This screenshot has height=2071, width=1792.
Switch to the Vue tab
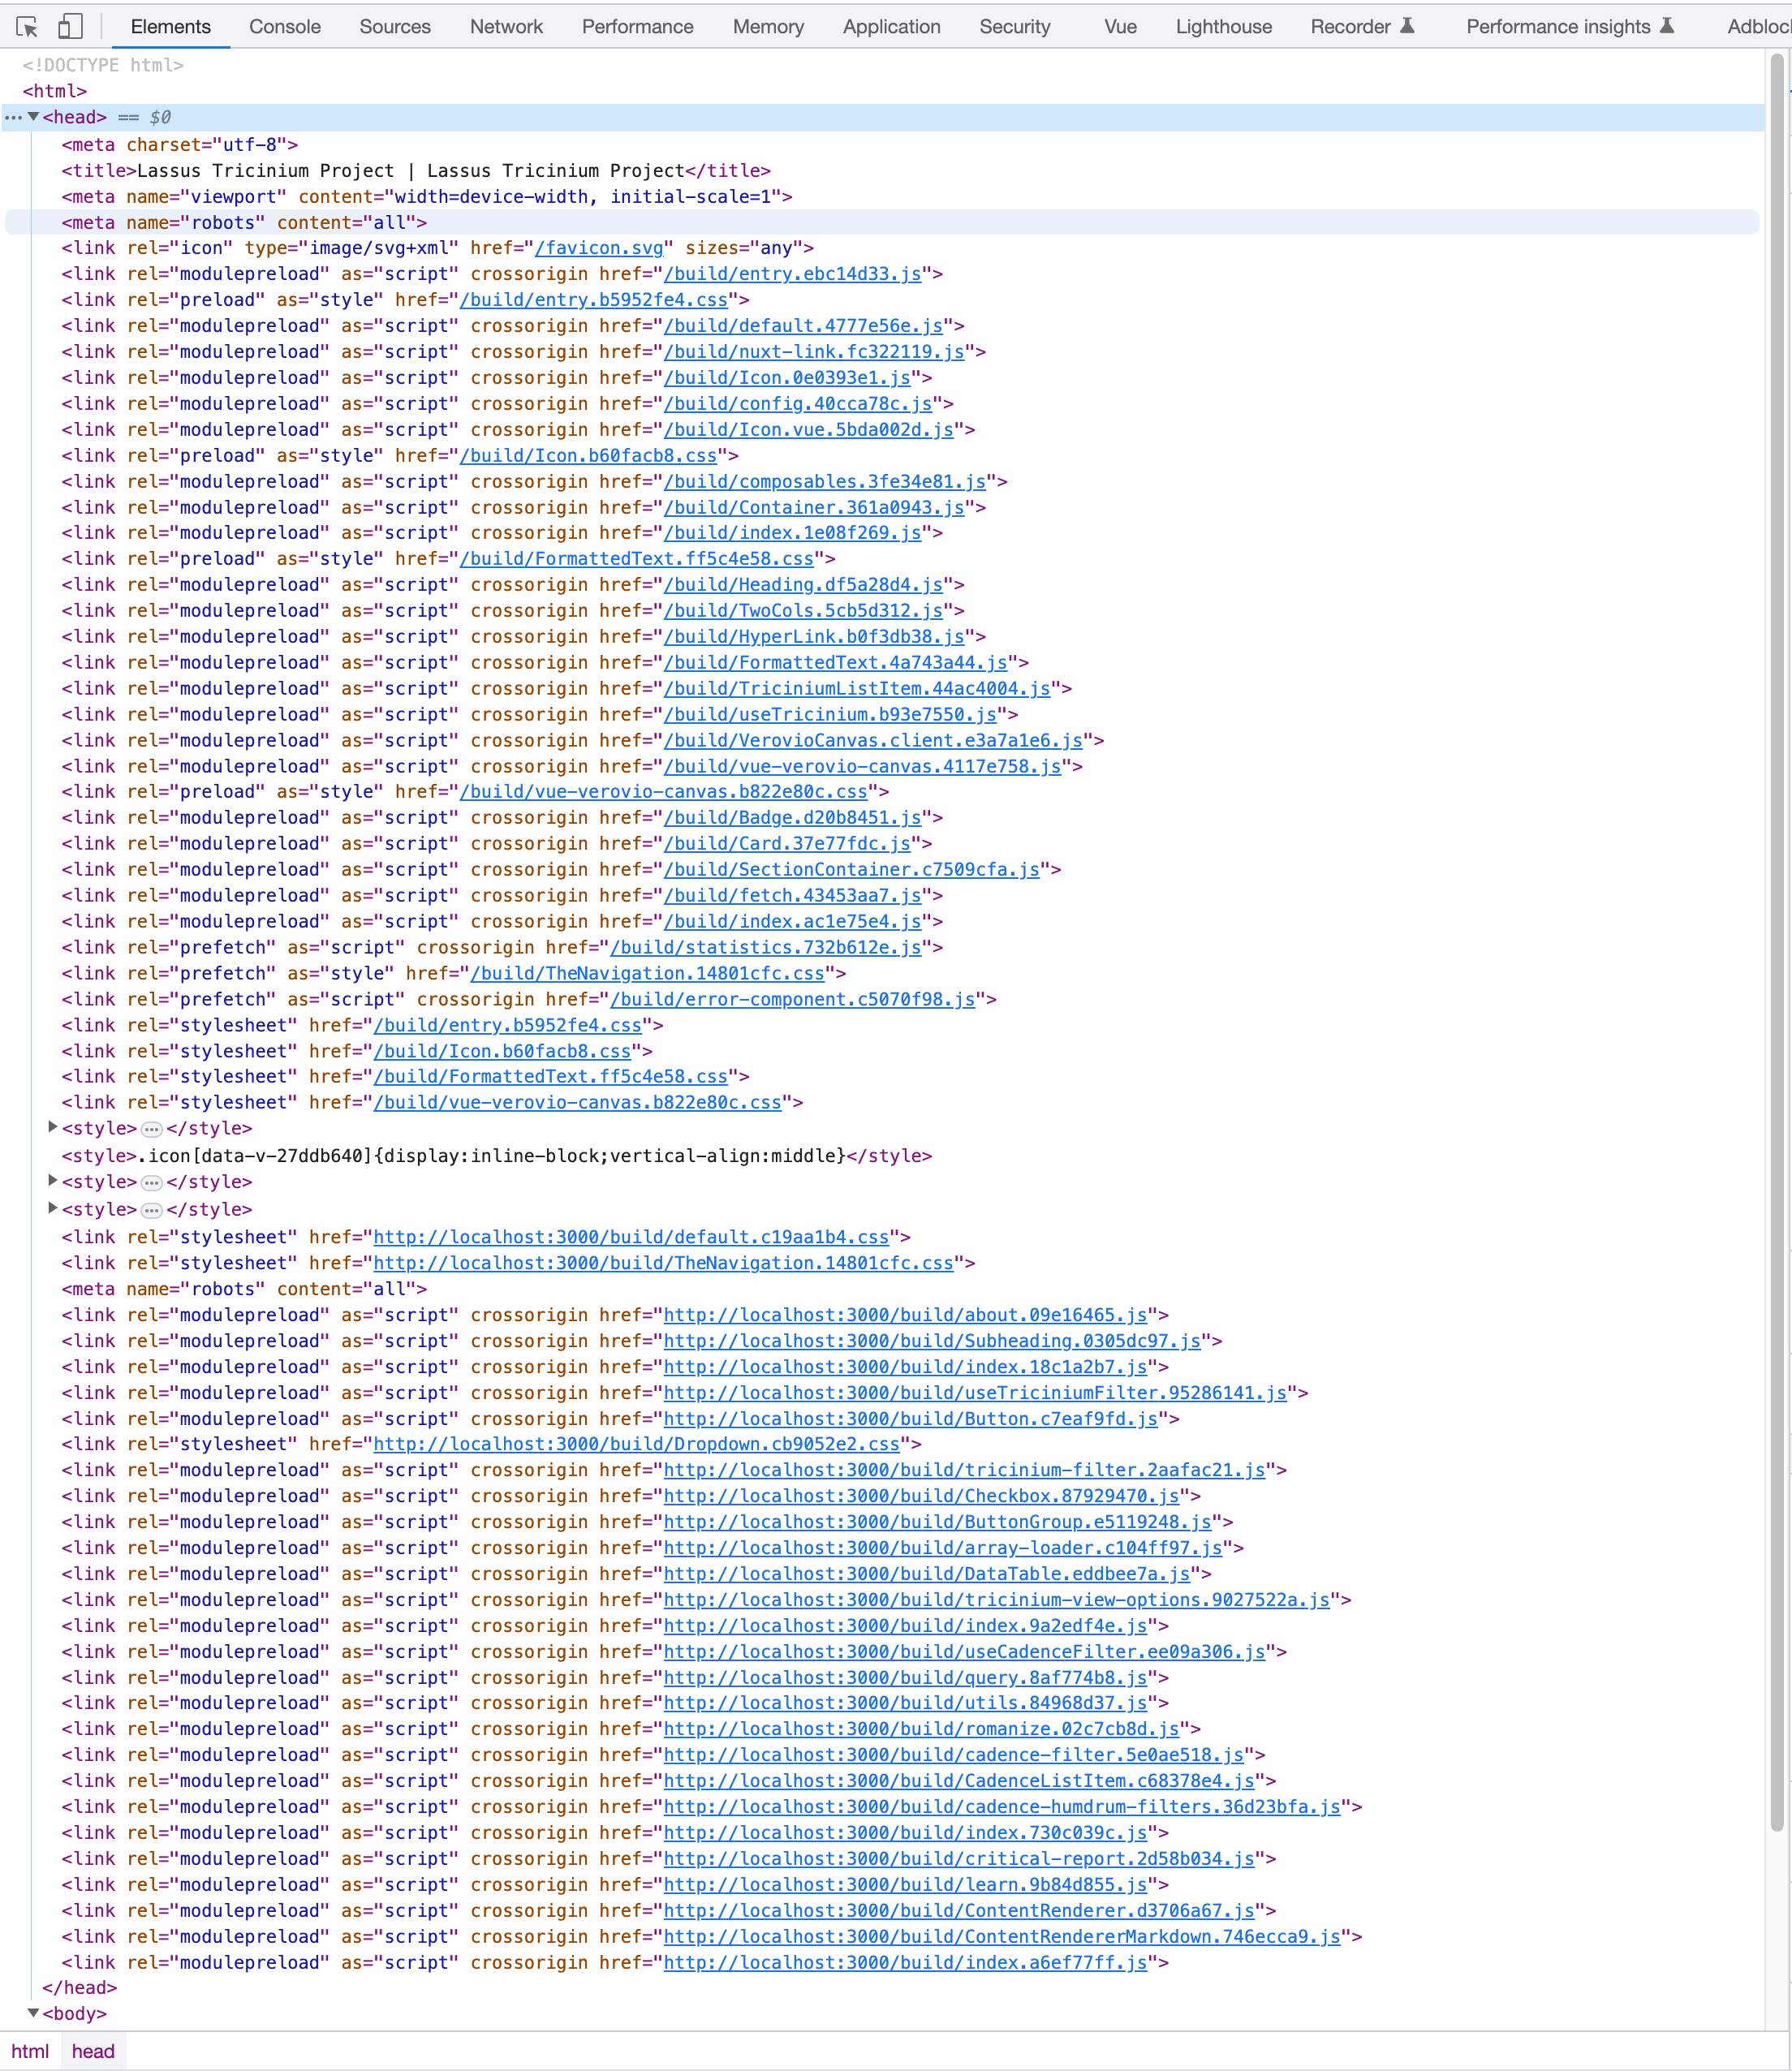(x=1119, y=27)
